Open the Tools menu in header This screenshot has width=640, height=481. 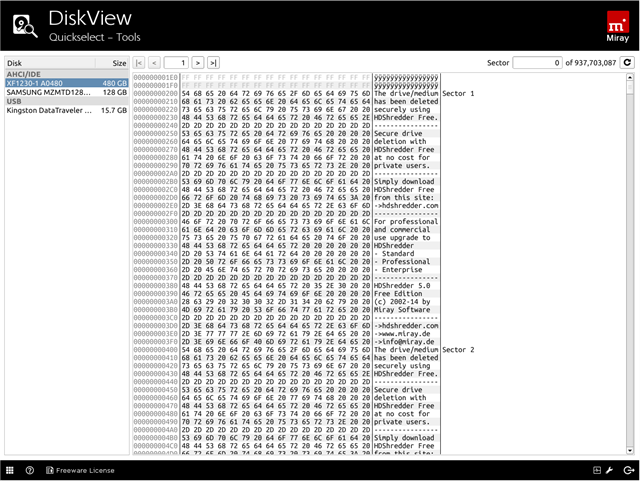point(128,37)
